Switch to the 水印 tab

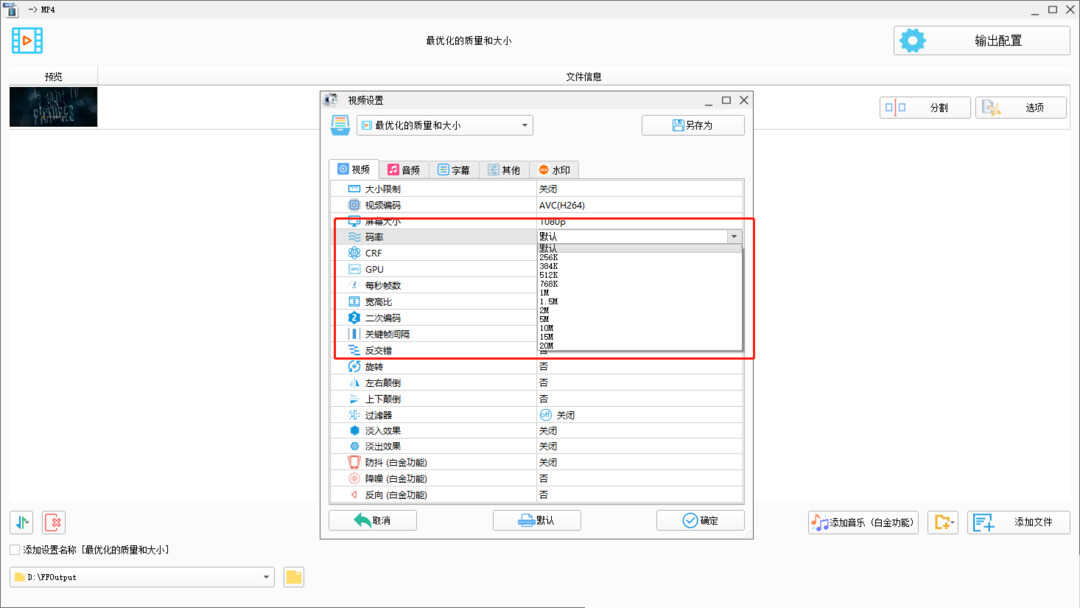[554, 170]
